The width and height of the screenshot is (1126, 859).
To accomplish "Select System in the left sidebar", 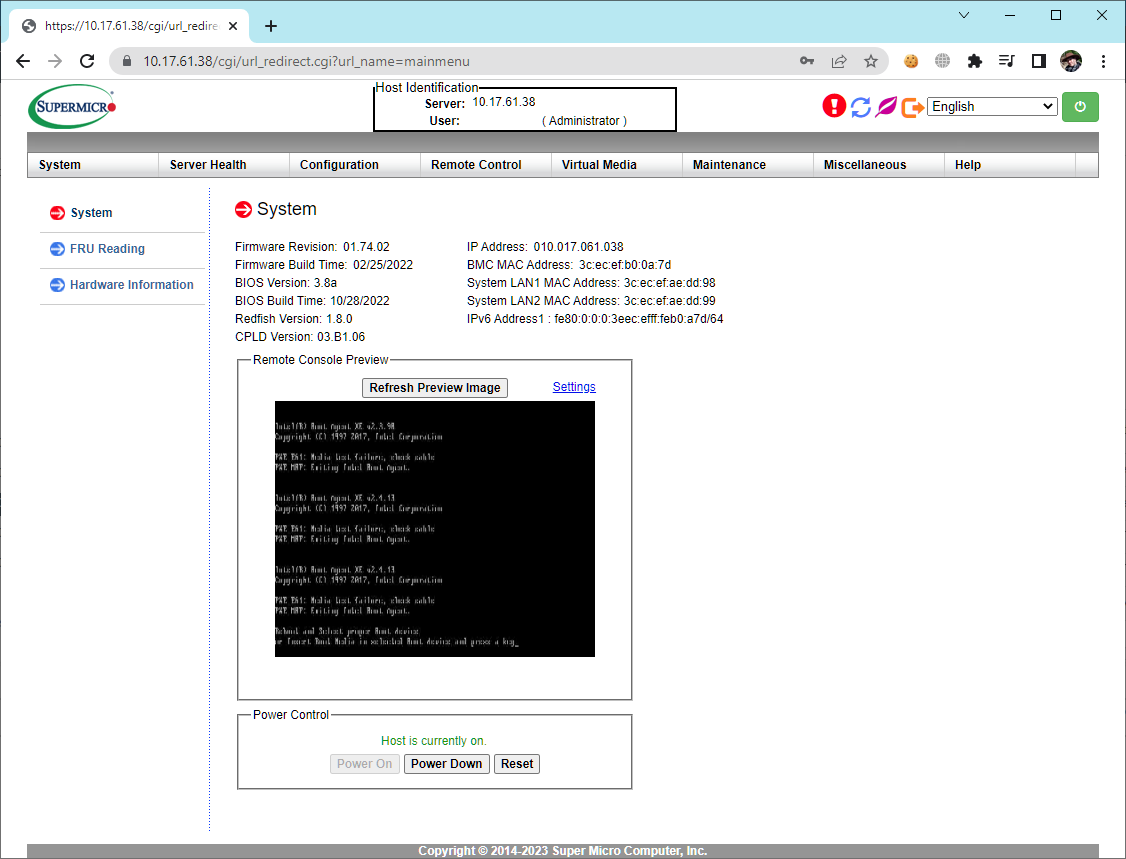I will click(x=91, y=213).
